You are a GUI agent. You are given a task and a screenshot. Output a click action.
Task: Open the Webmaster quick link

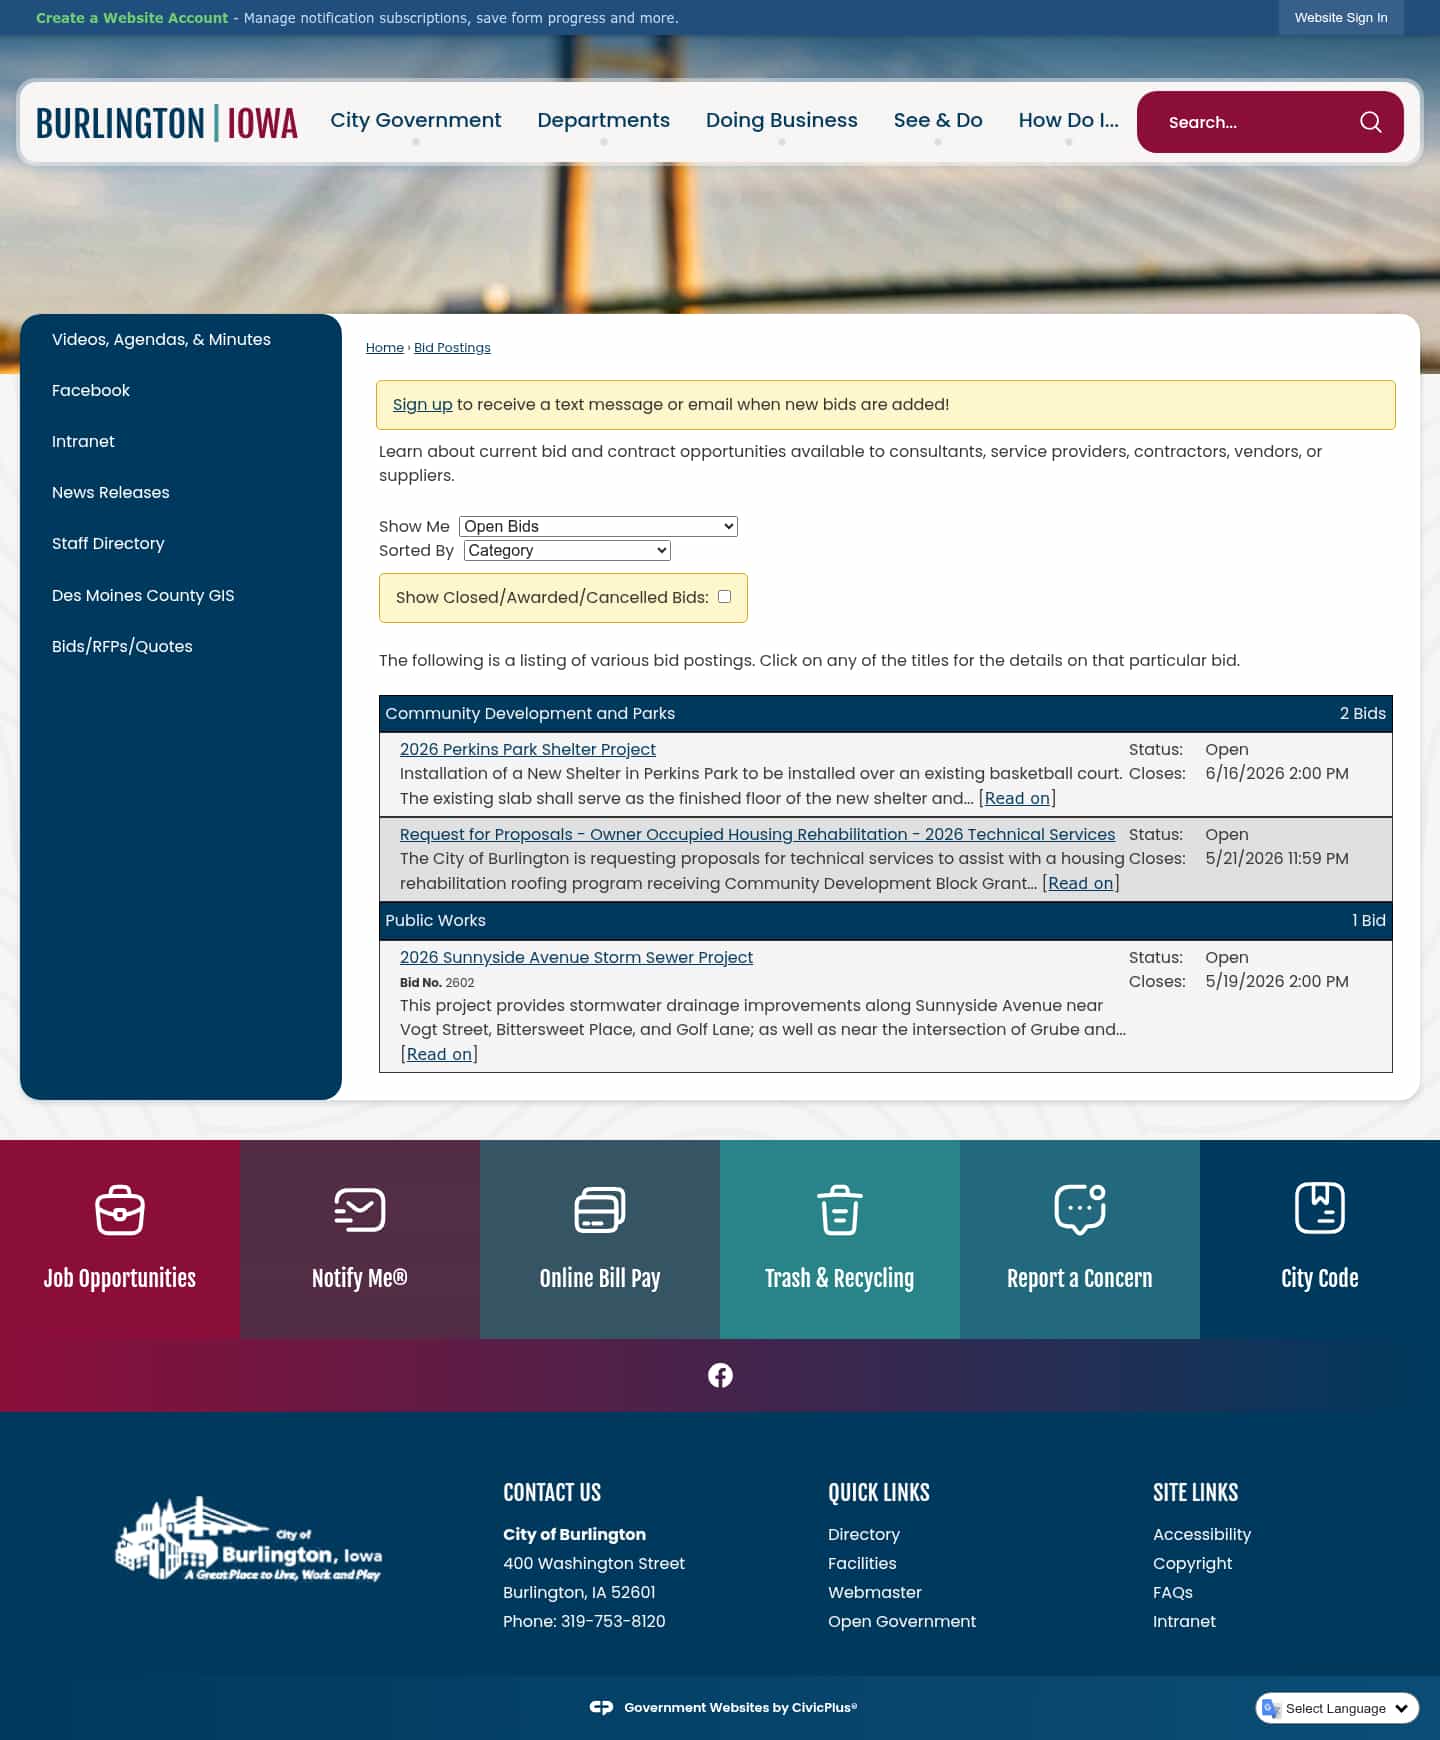(875, 1592)
